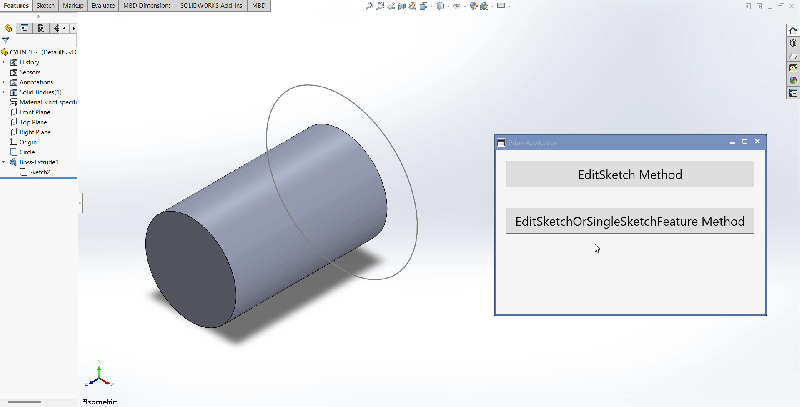Open the Apply Scene dropdown arrow

click(x=492, y=6)
